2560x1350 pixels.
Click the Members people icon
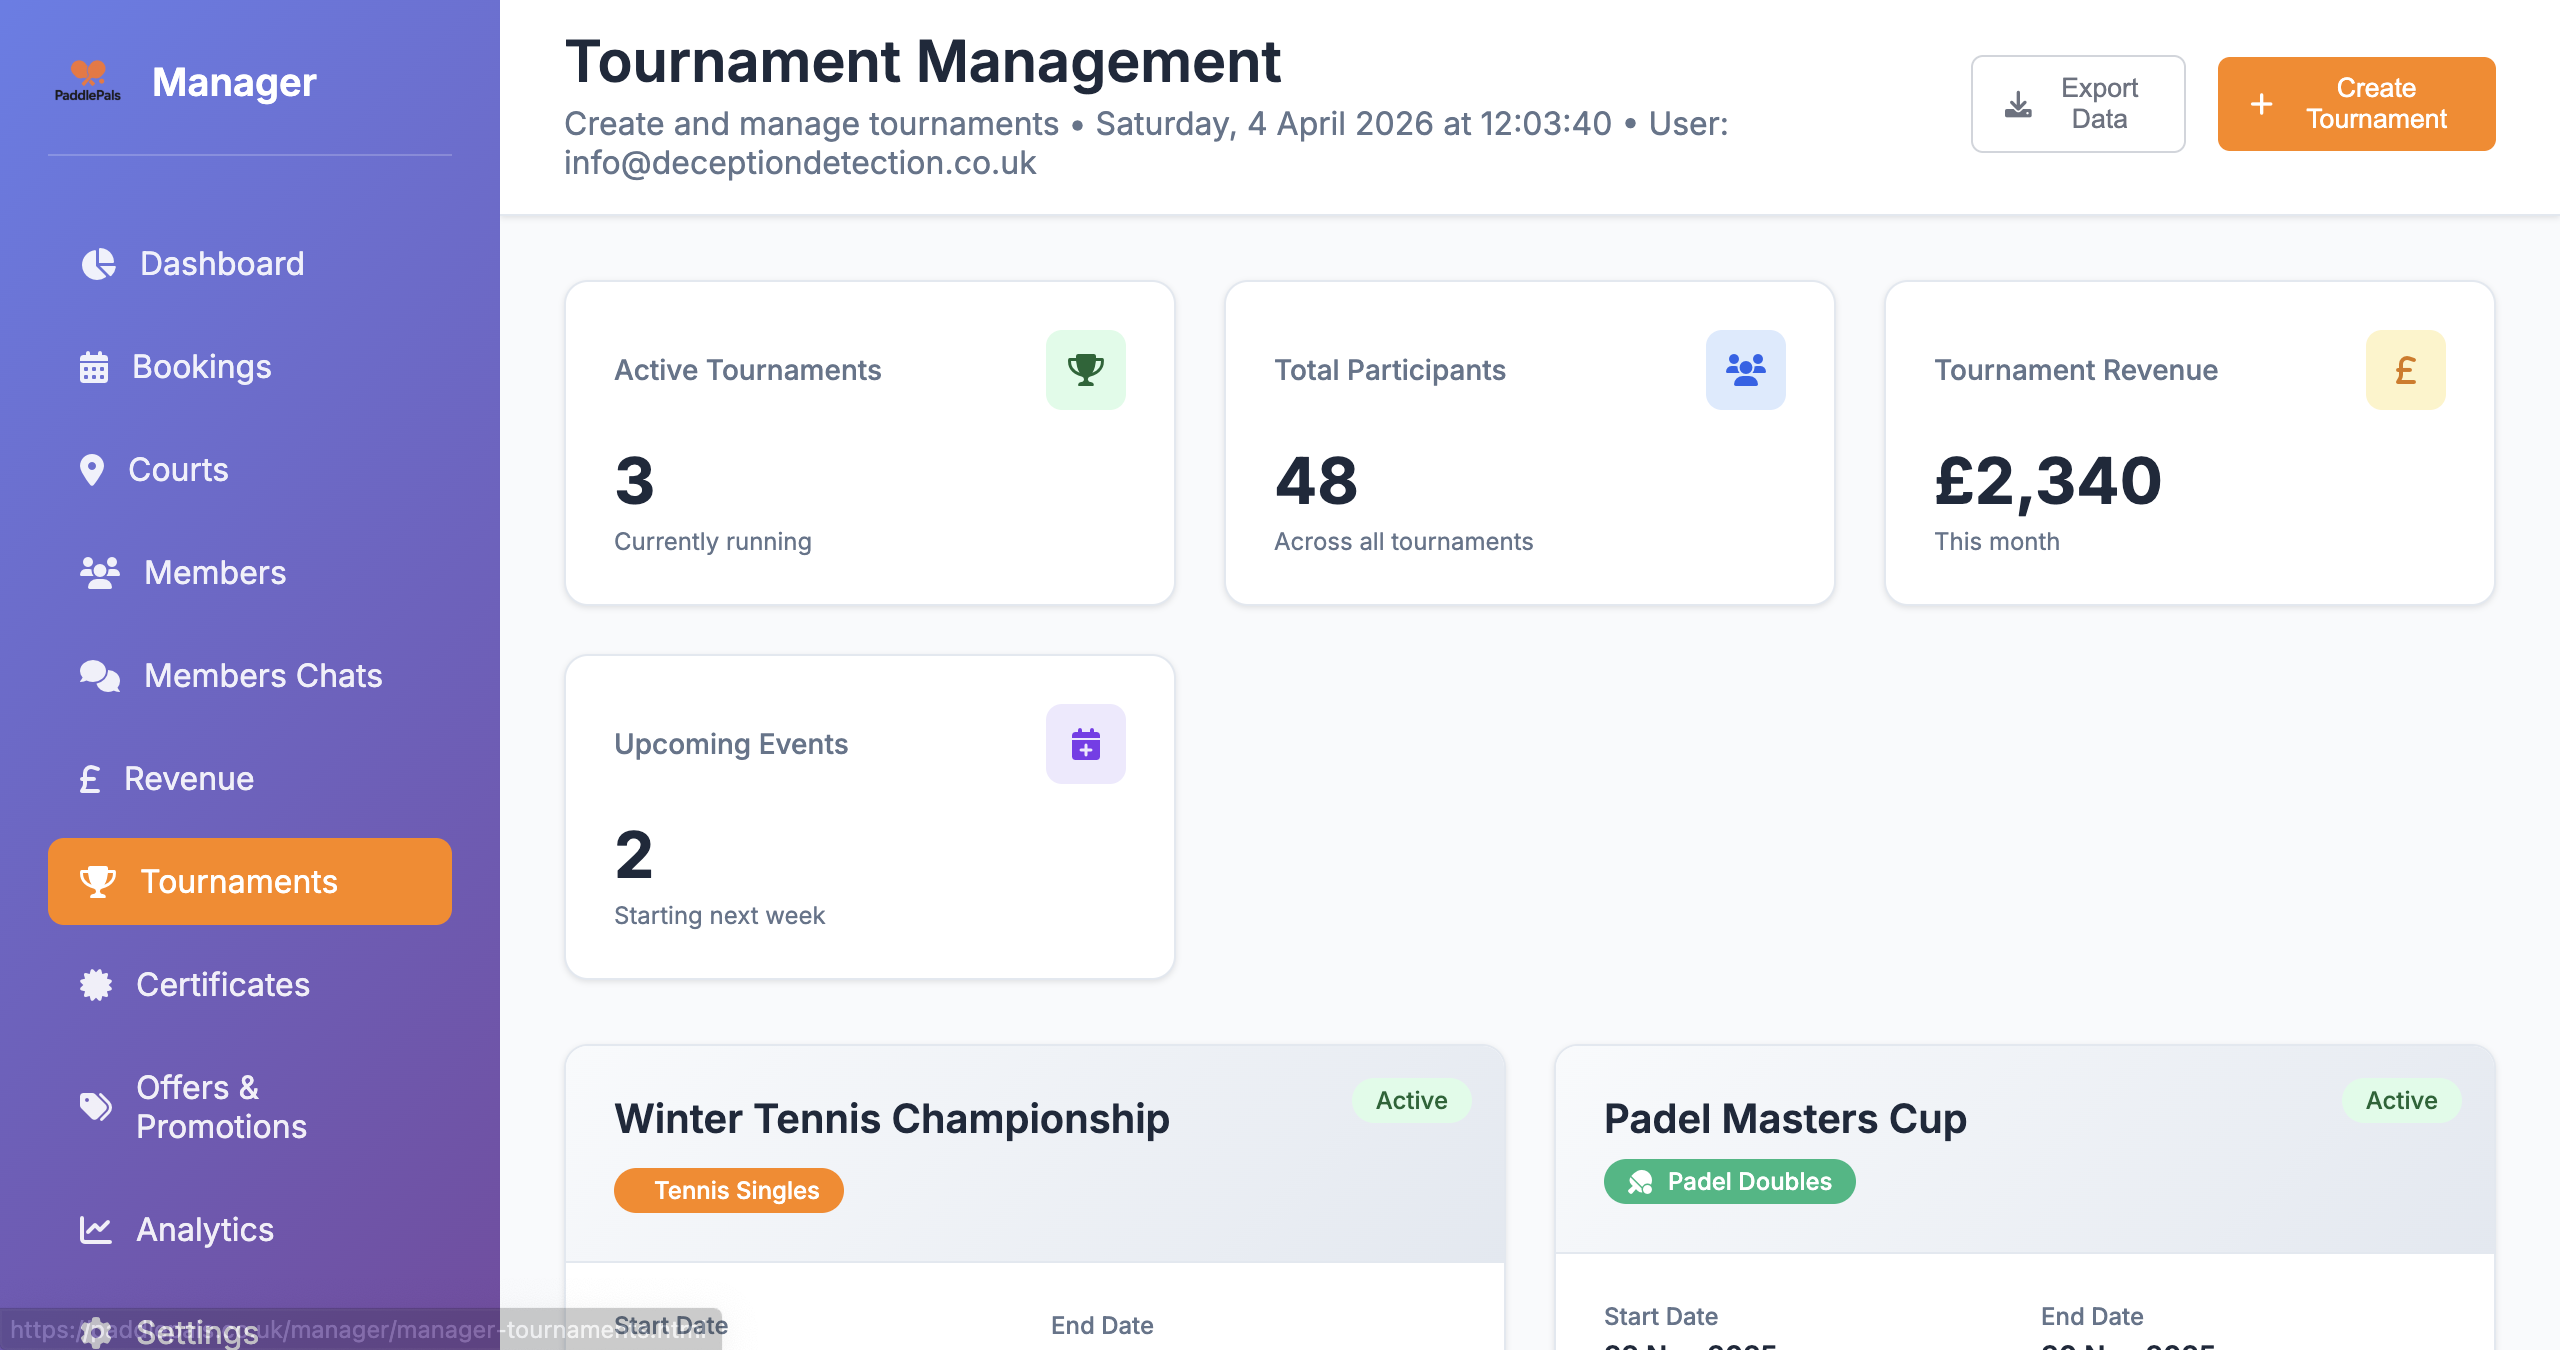coord(100,573)
